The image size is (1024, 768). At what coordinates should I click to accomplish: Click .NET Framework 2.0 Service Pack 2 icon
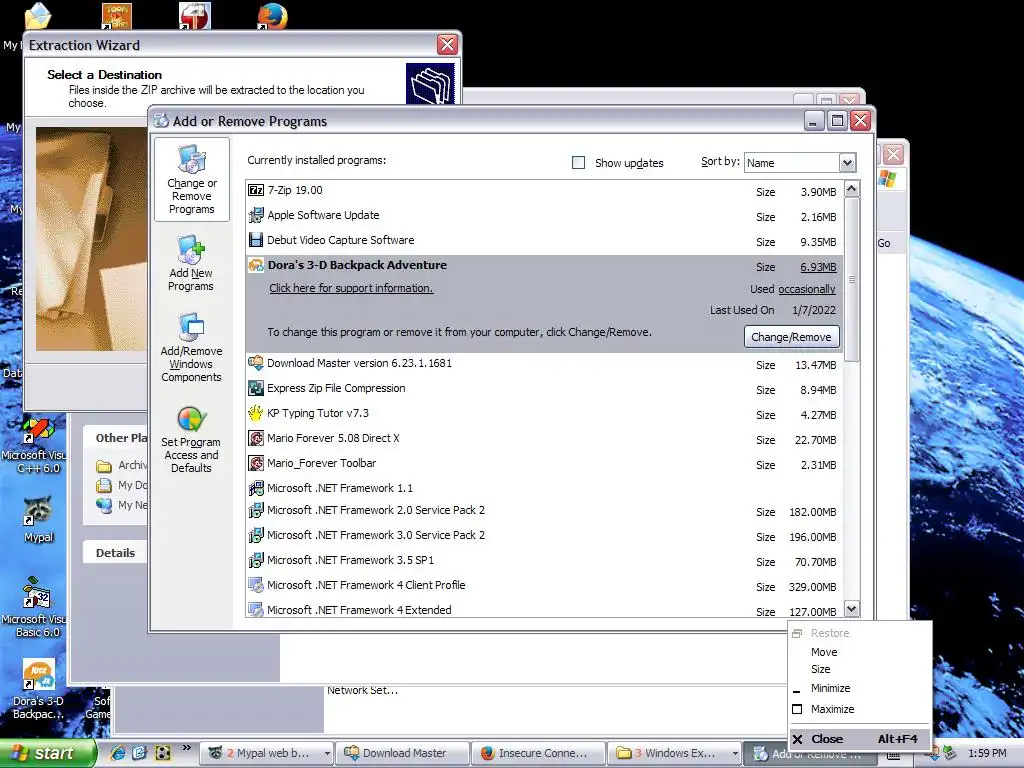(x=256, y=510)
